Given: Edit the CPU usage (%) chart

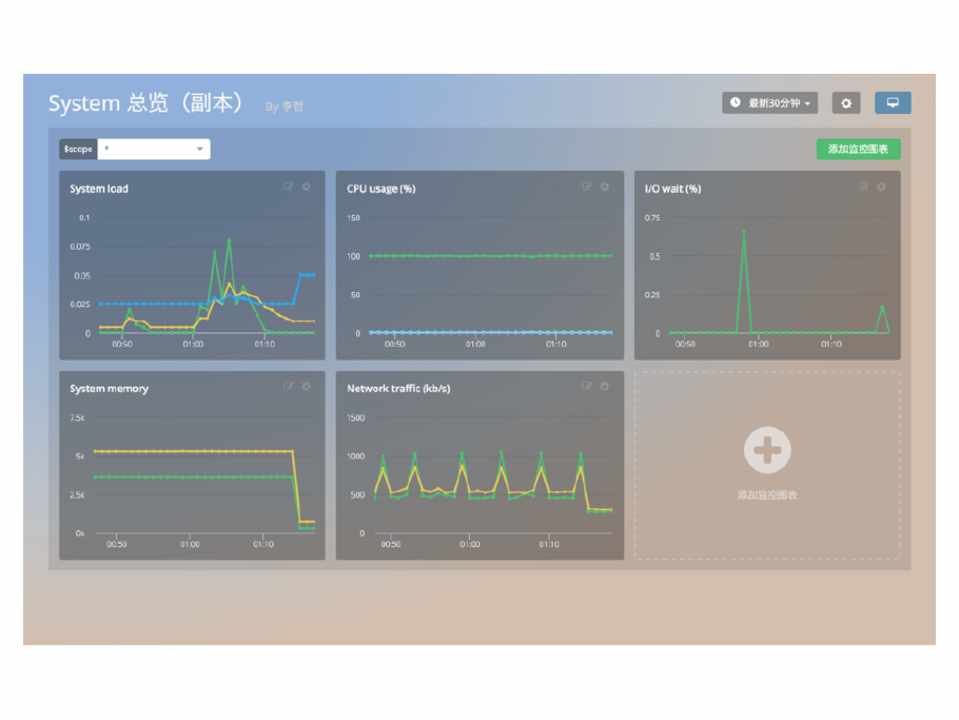Looking at the screenshot, I should tap(586, 187).
